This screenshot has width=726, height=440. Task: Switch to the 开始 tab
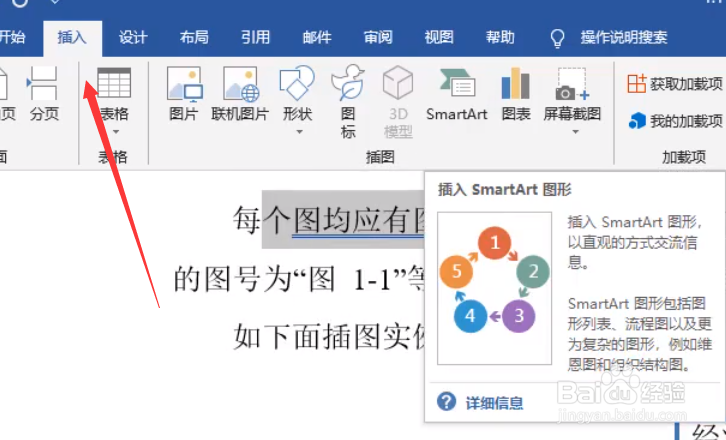(12, 37)
